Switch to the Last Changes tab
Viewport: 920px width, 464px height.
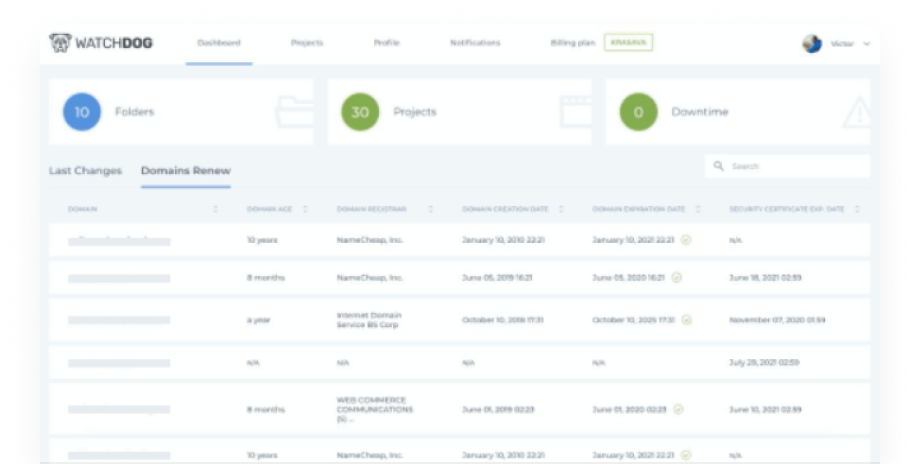click(85, 171)
